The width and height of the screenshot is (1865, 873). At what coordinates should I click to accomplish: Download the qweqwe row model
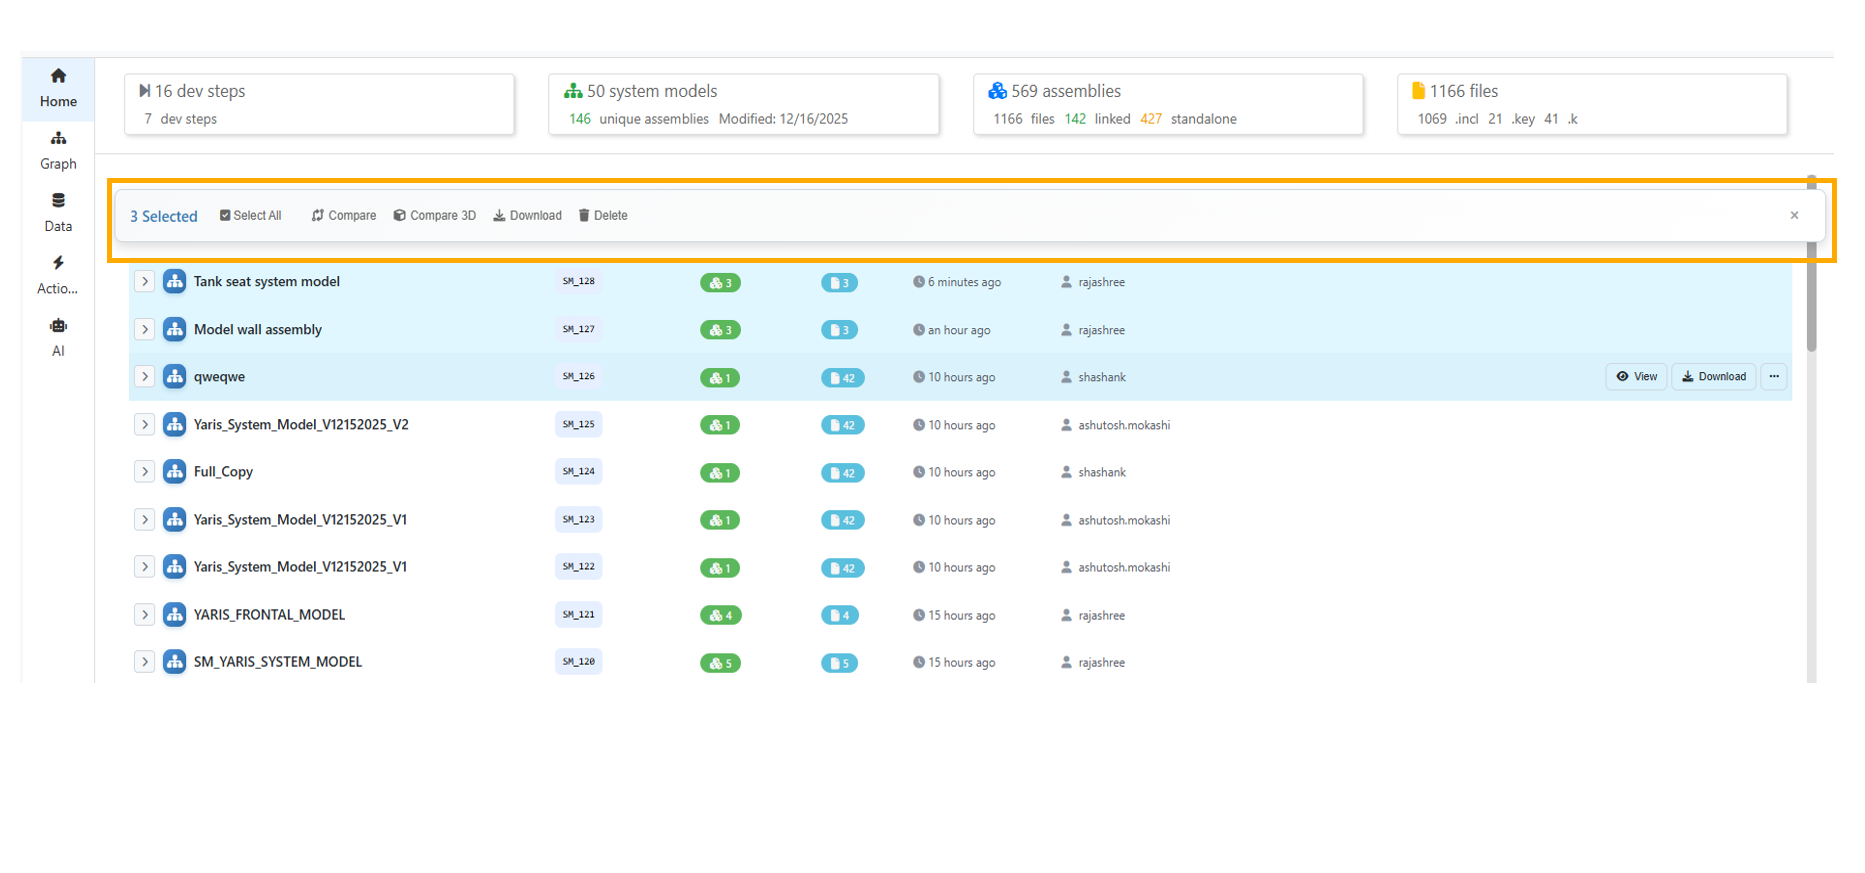[1713, 377]
